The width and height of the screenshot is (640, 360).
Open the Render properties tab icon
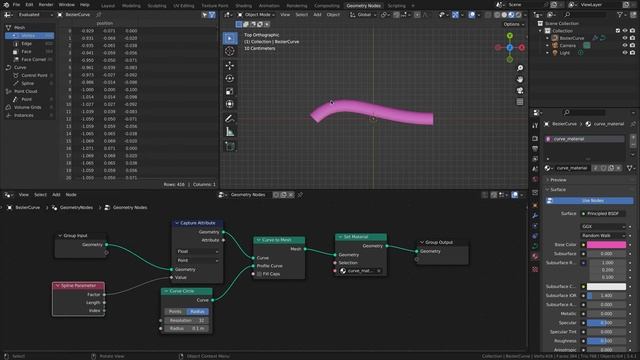coord(535,139)
